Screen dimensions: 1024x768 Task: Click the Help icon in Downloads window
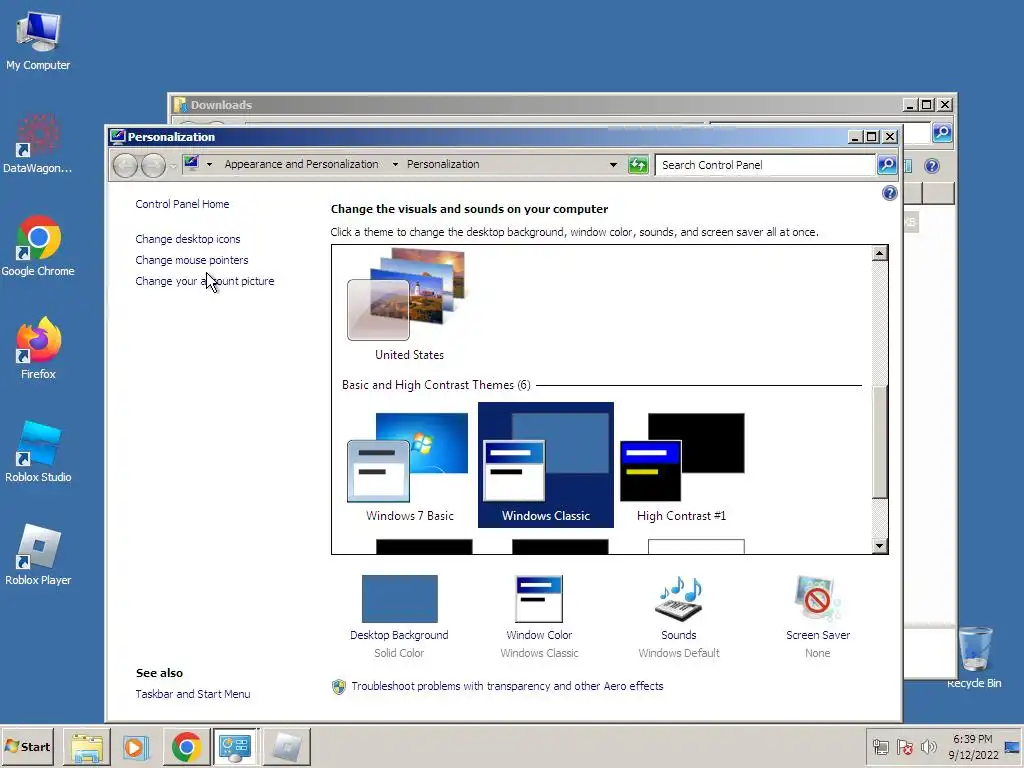tap(932, 166)
